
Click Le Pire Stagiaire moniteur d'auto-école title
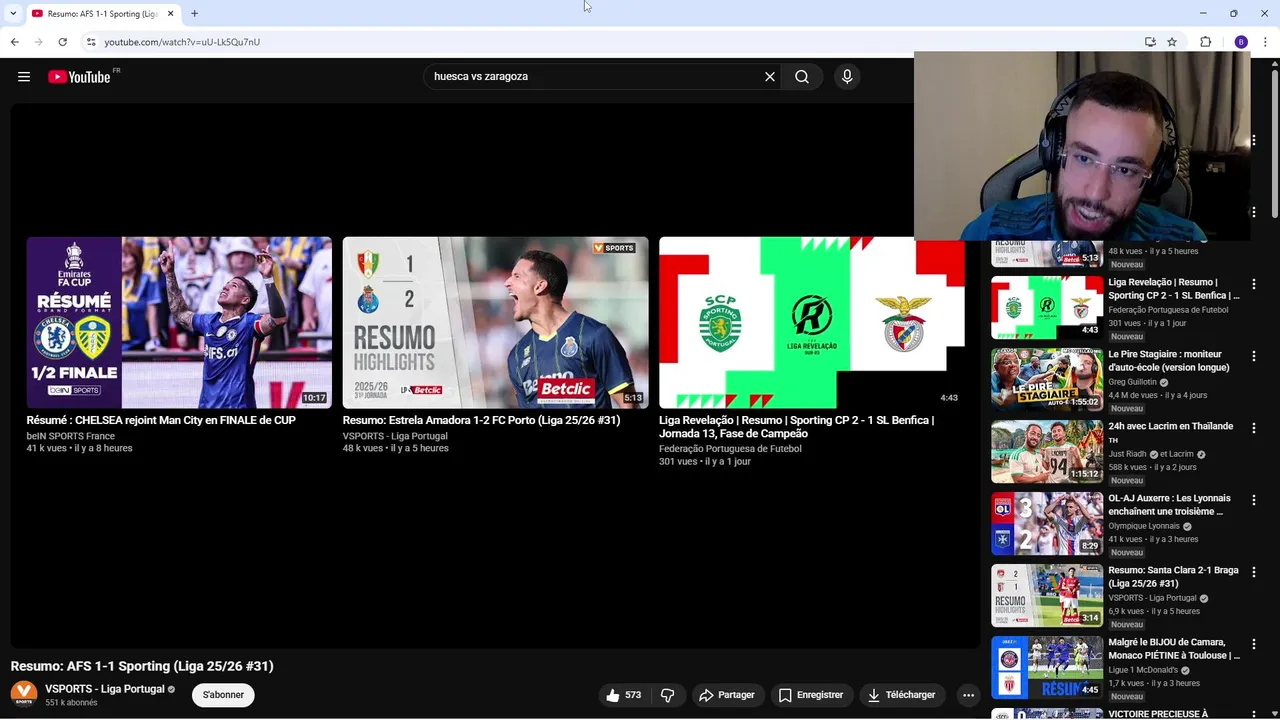coord(1168,361)
